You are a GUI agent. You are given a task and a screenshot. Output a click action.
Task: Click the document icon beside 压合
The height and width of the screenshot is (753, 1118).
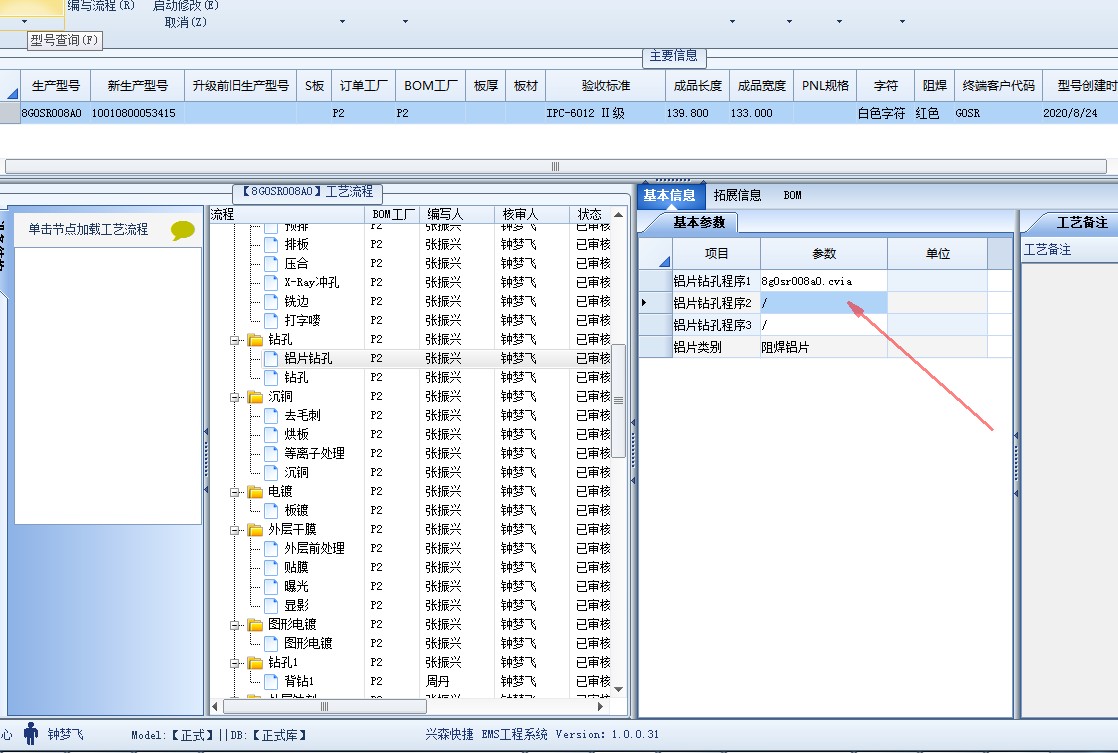point(271,263)
